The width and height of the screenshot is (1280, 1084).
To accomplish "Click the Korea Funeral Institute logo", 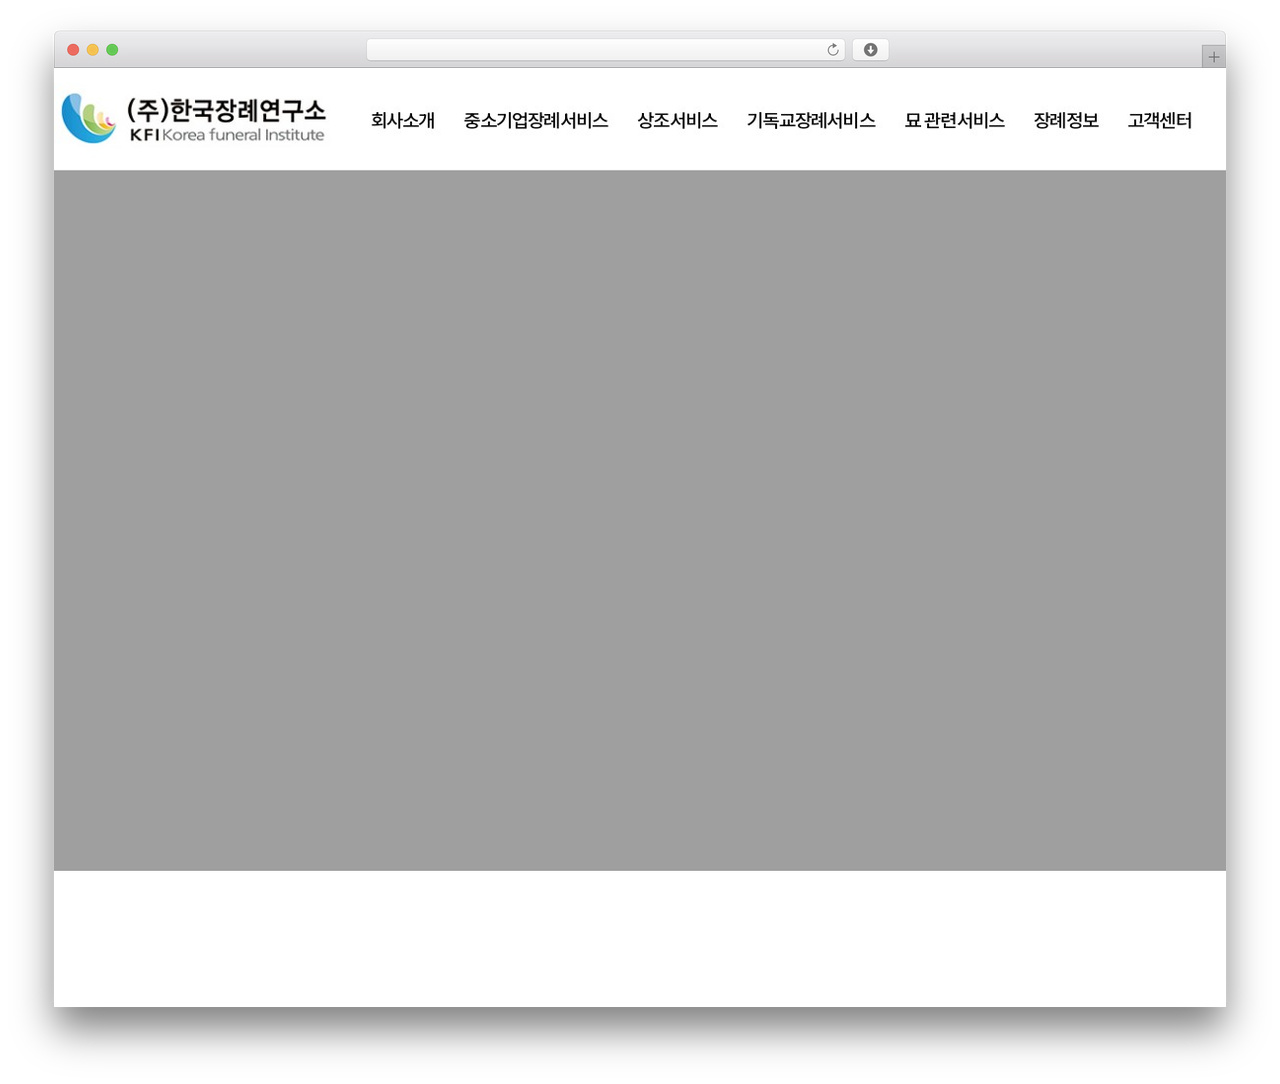I will [x=193, y=119].
